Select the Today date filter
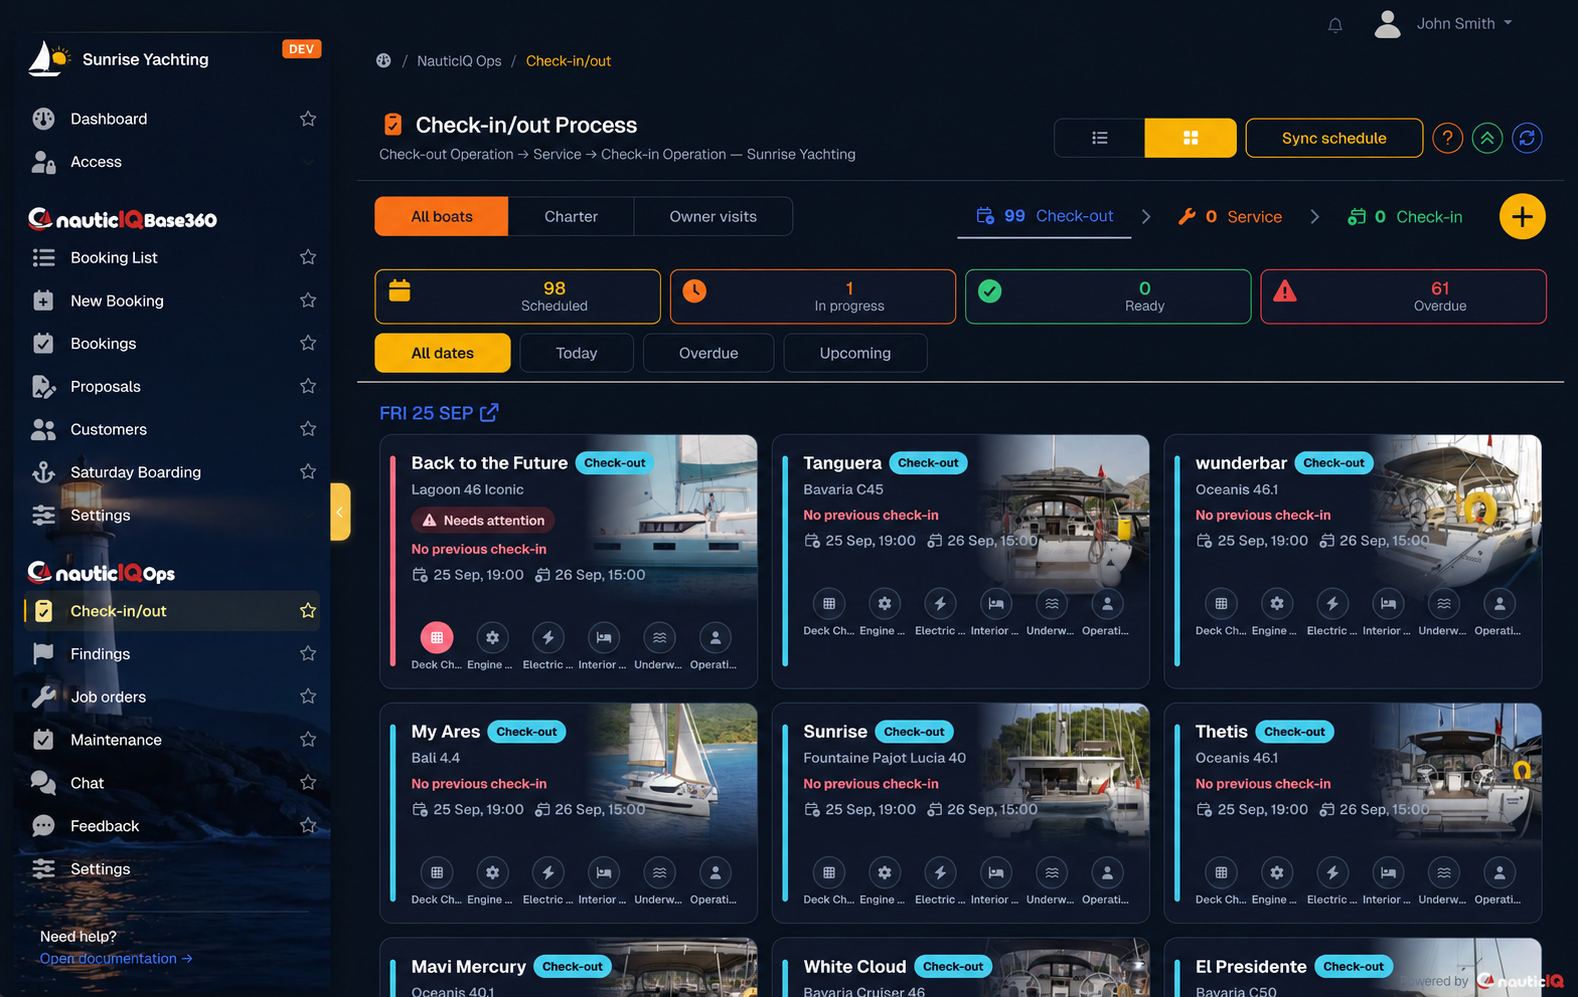Image resolution: width=1578 pixels, height=997 pixels. click(576, 353)
